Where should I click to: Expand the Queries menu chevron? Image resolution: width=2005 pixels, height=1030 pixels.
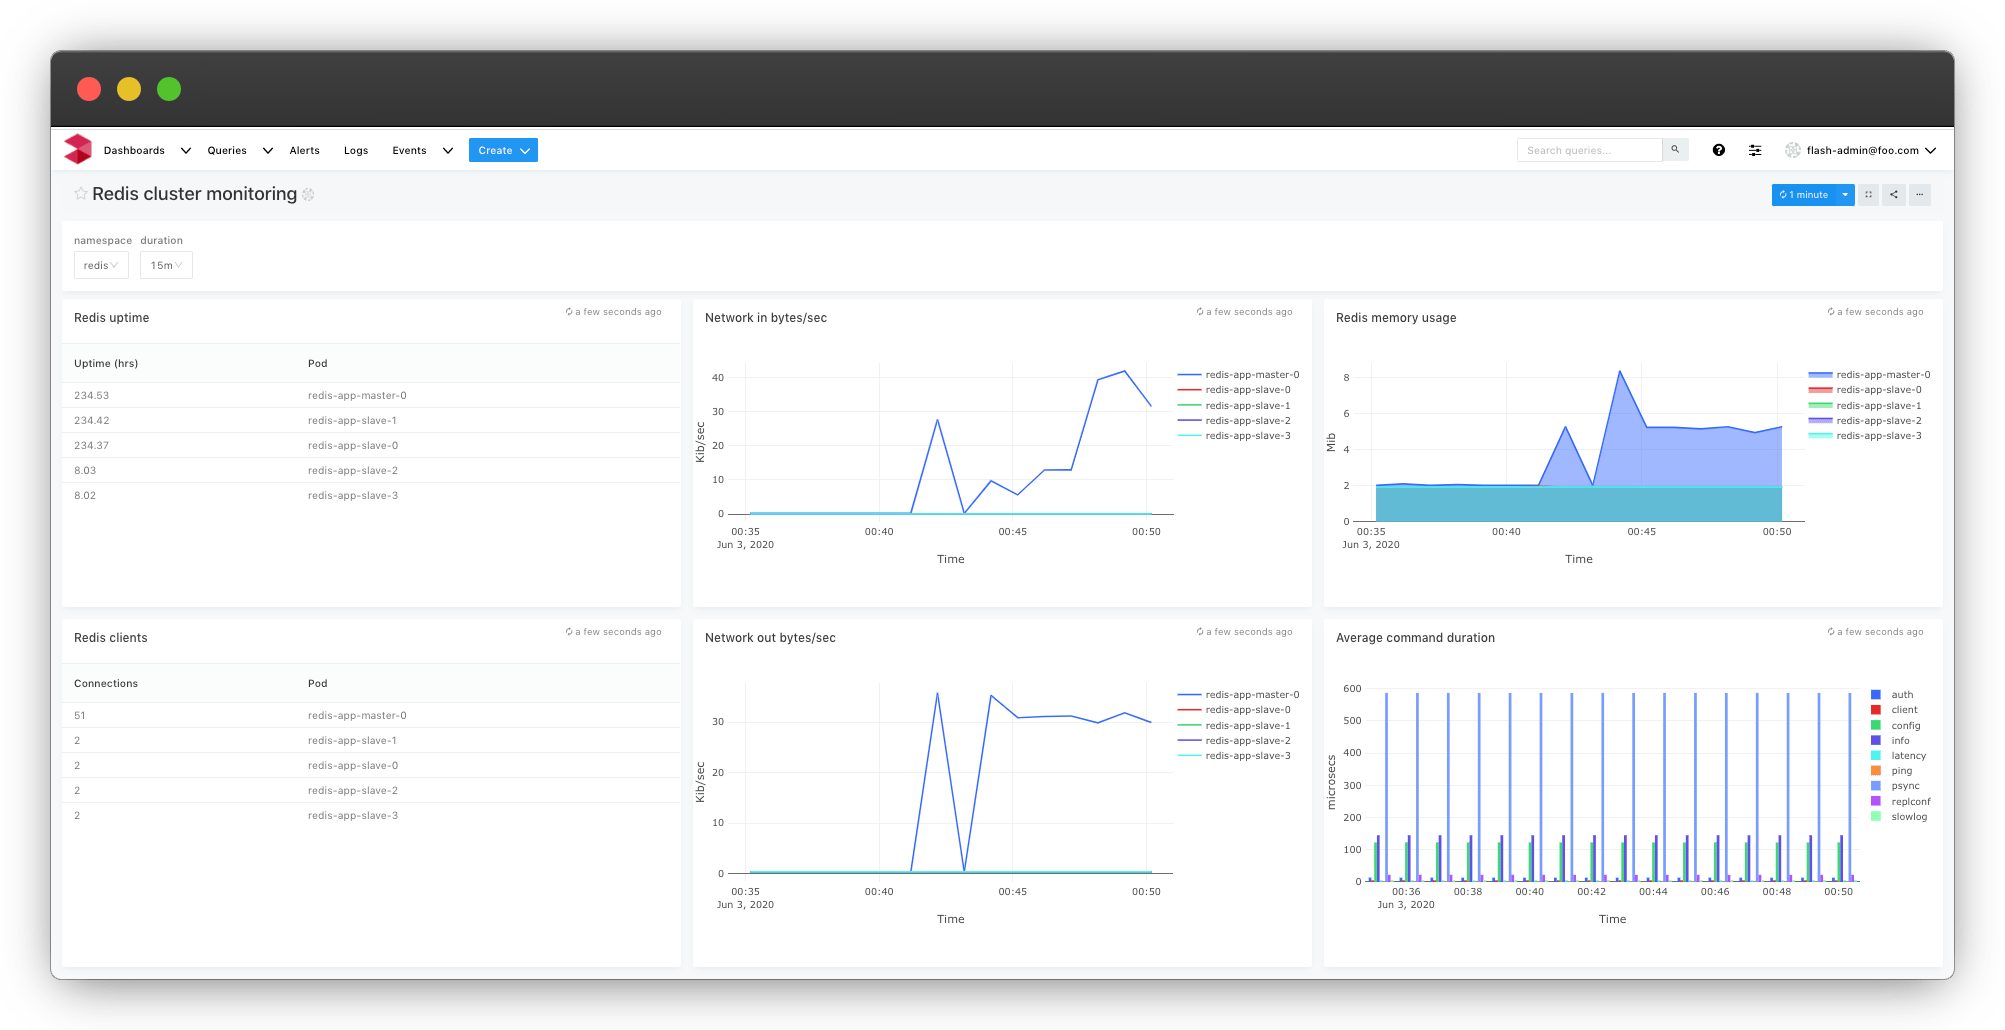267,151
